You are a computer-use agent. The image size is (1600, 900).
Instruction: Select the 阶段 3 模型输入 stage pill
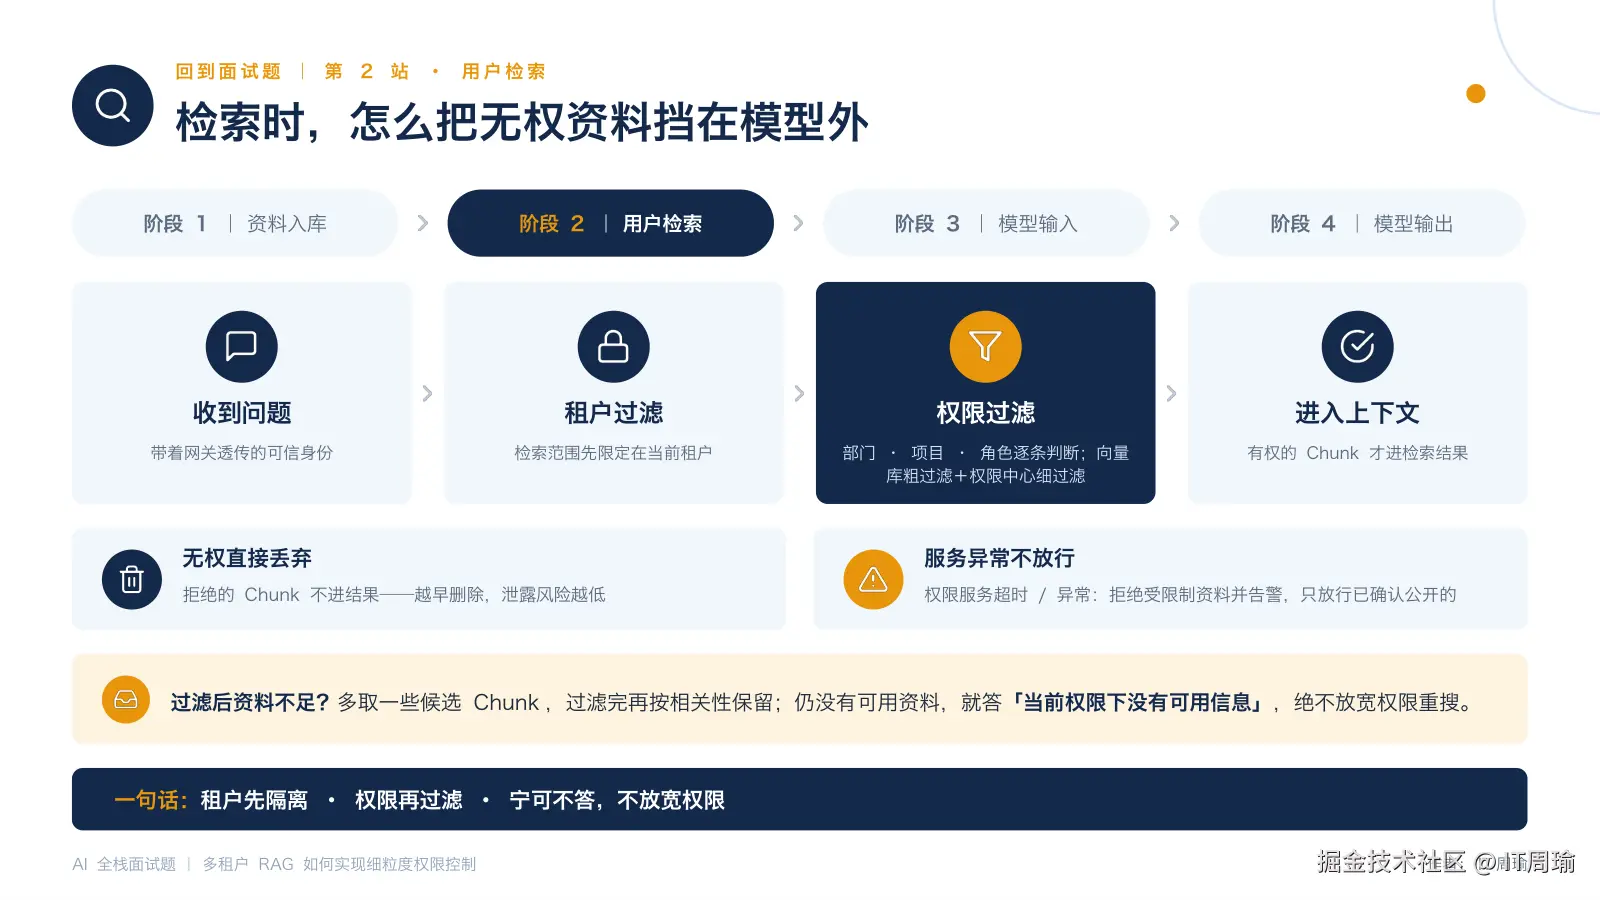(986, 223)
